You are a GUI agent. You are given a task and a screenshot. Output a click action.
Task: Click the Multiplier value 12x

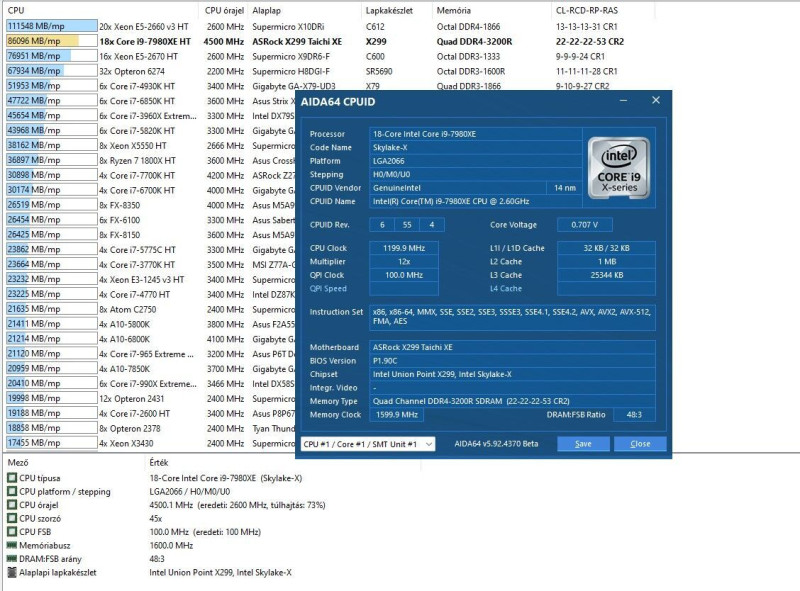404,261
